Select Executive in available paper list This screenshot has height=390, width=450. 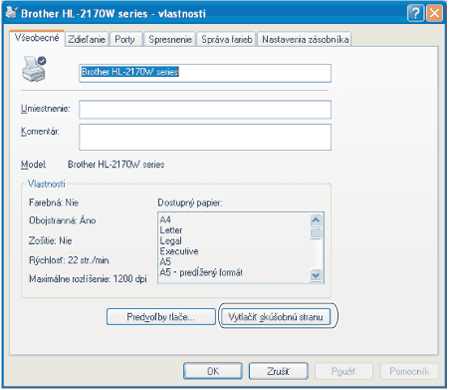click(x=179, y=251)
